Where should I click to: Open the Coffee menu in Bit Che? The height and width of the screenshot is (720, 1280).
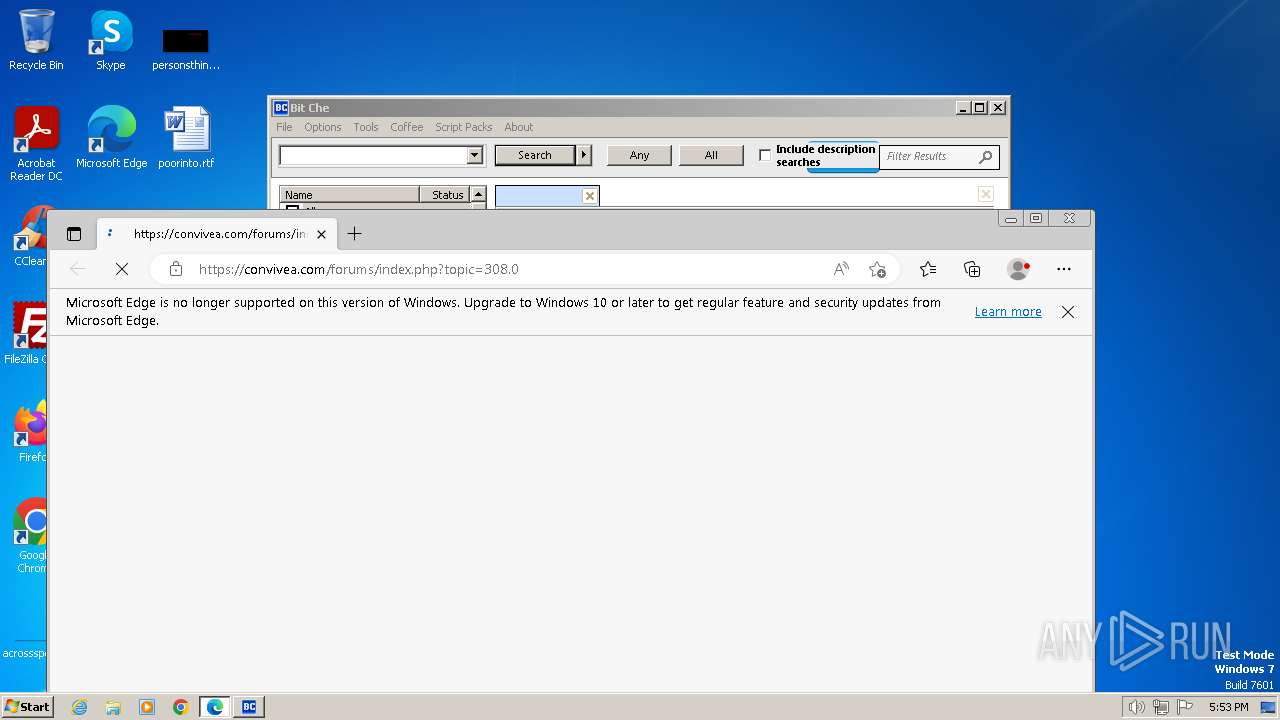407,127
